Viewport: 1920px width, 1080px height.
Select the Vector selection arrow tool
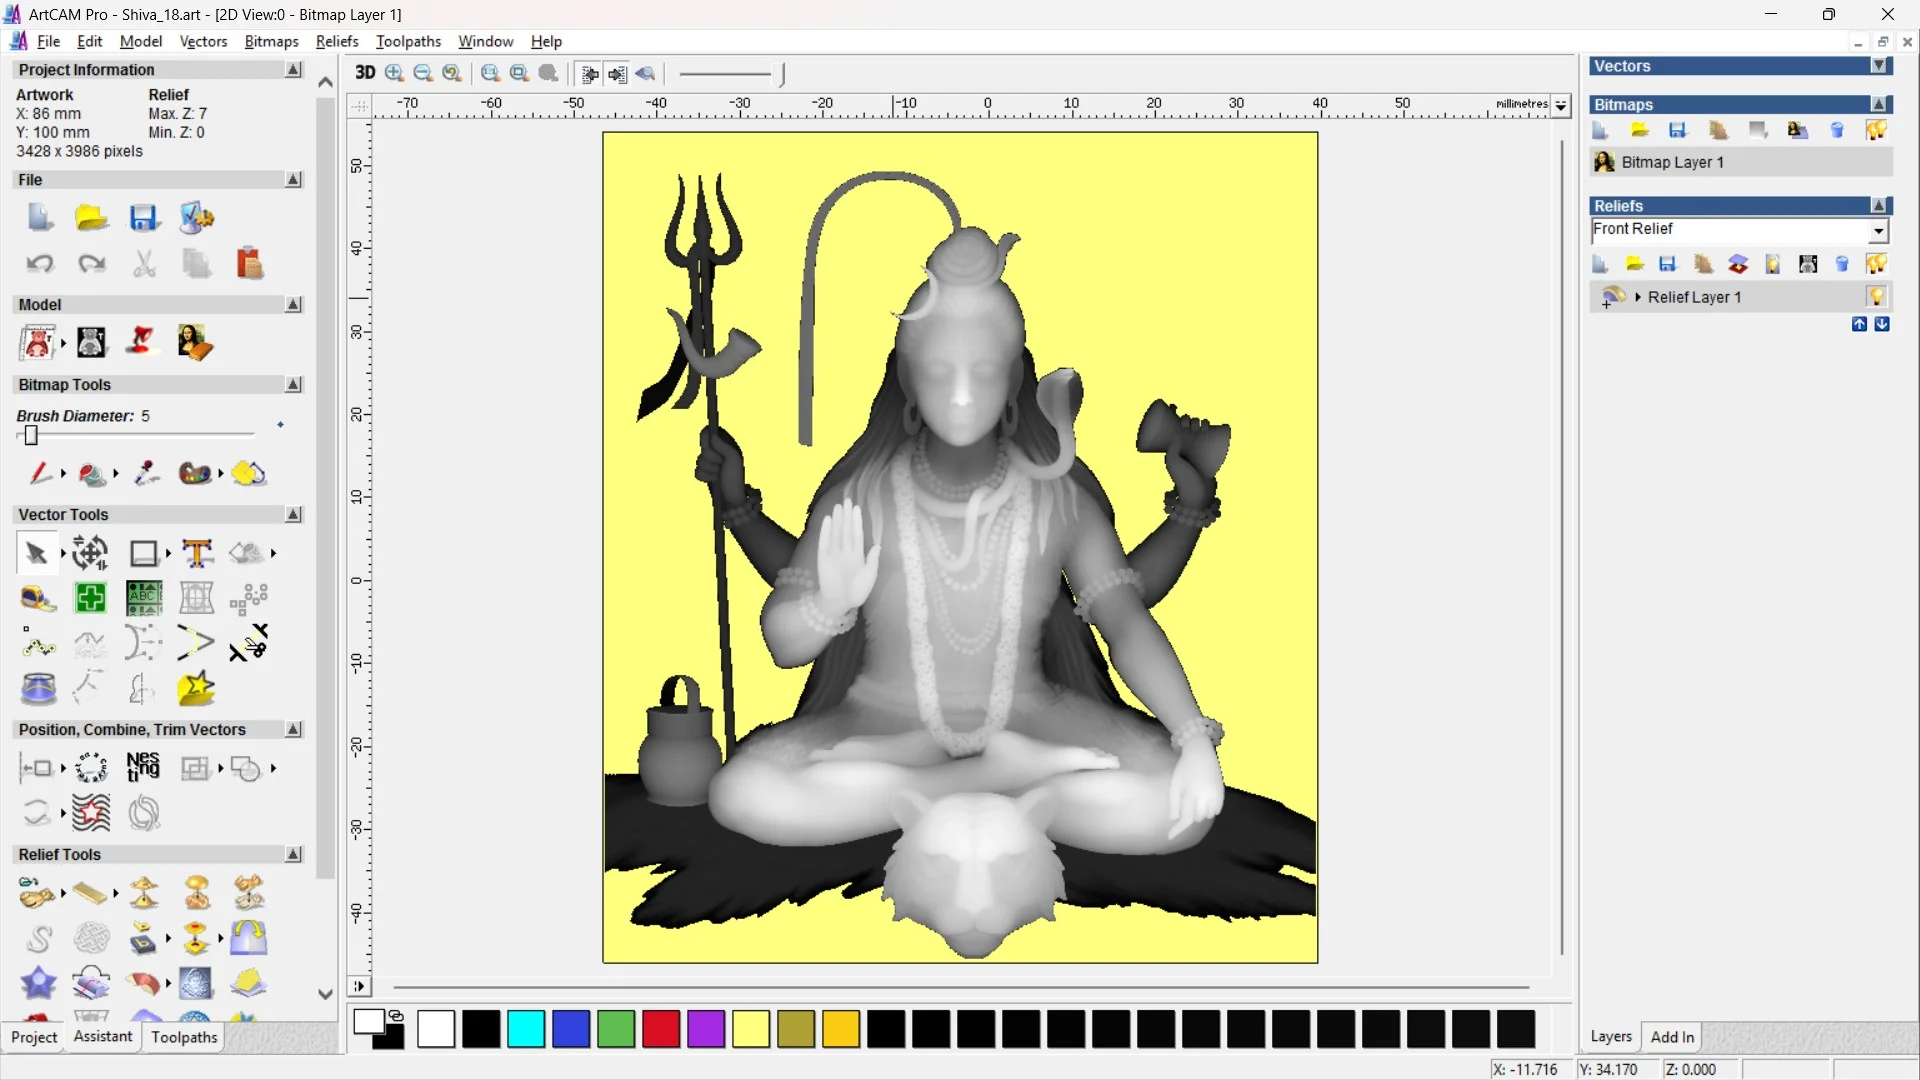[x=35, y=552]
